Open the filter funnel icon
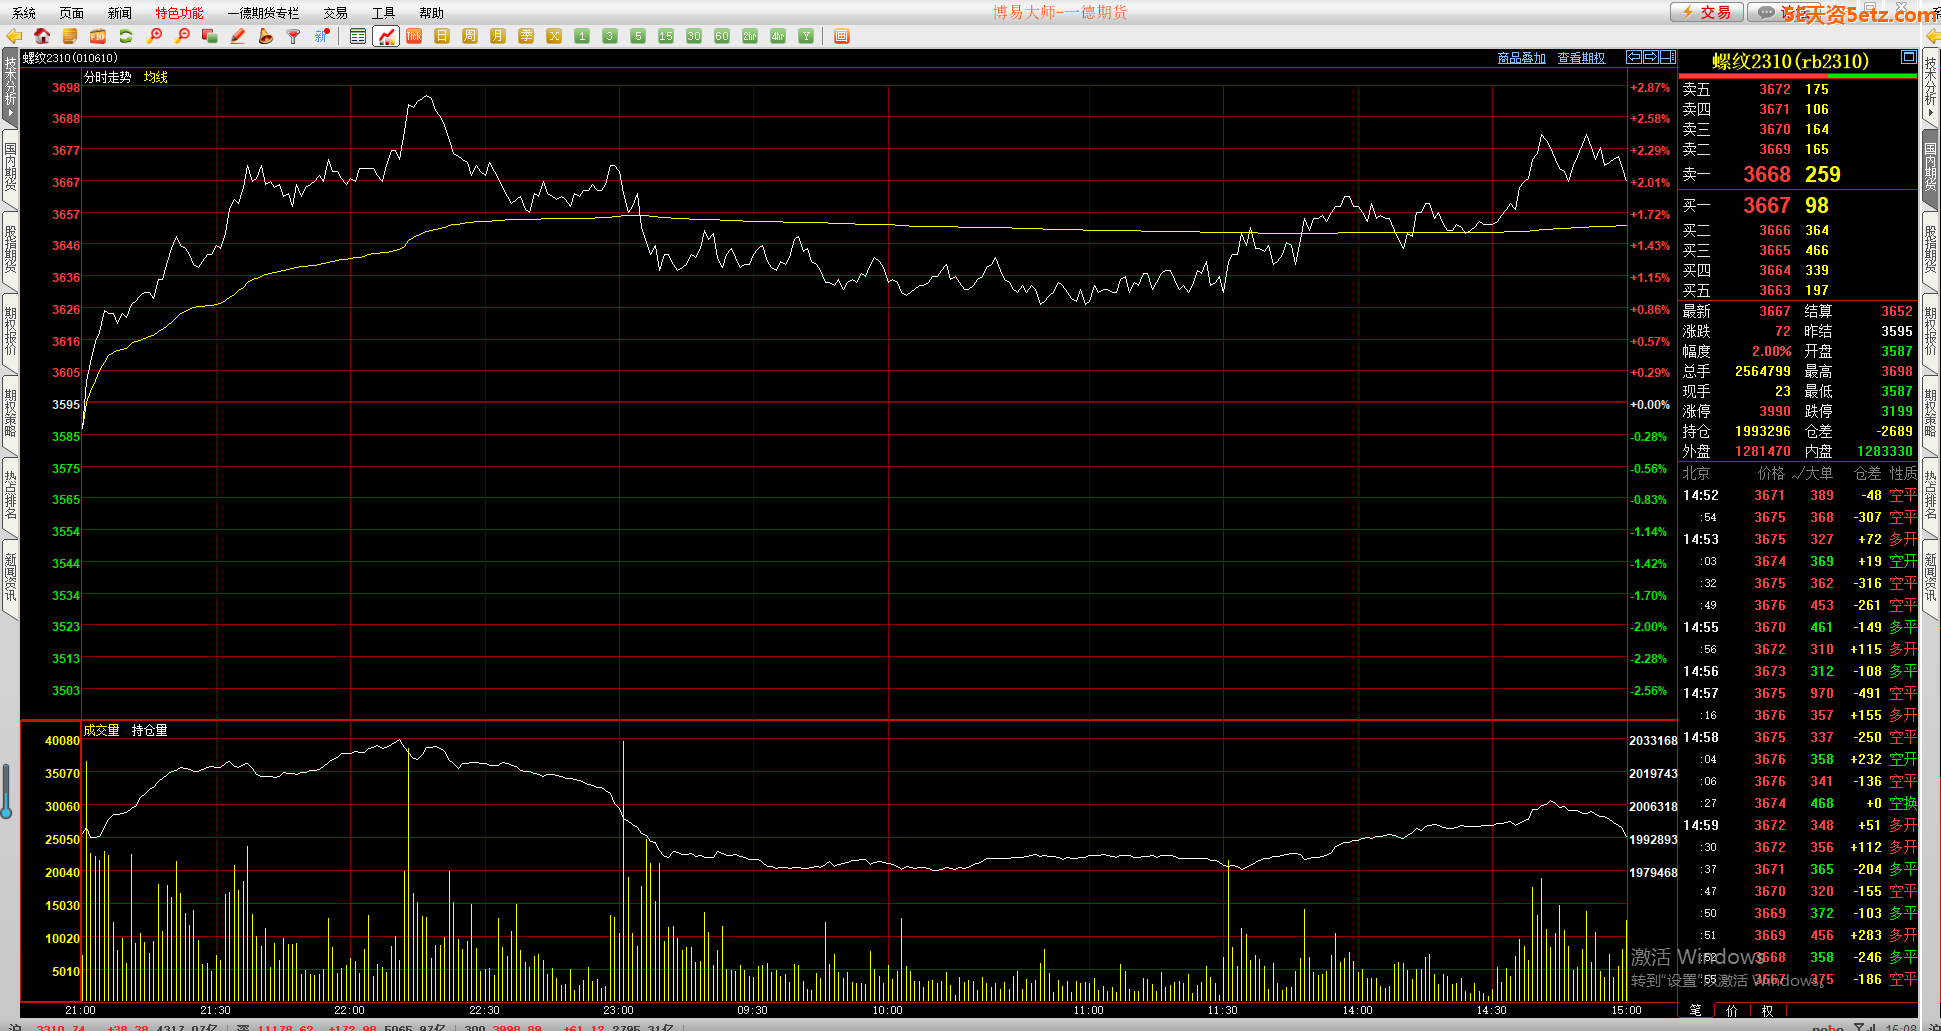This screenshot has width=1941, height=1031. (x=294, y=36)
